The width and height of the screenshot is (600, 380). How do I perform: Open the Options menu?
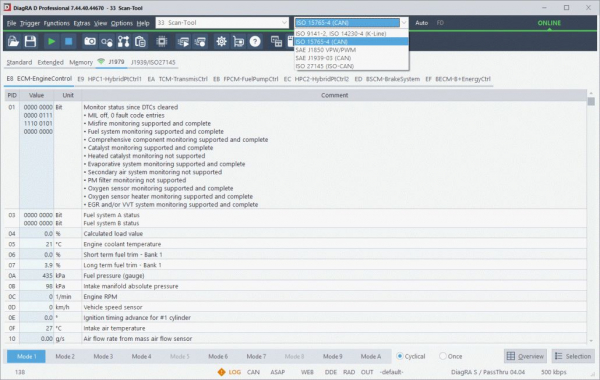coord(122,23)
